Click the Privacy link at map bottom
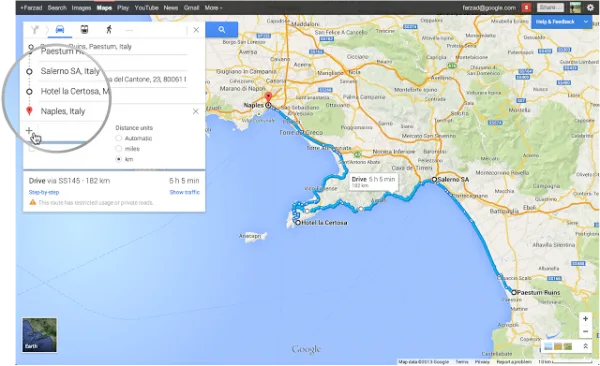600x366 pixels. coord(482,362)
